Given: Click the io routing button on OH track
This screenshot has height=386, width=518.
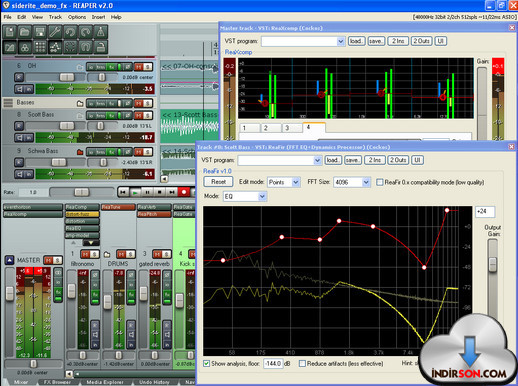Looking at the screenshot, I should pos(91,67).
